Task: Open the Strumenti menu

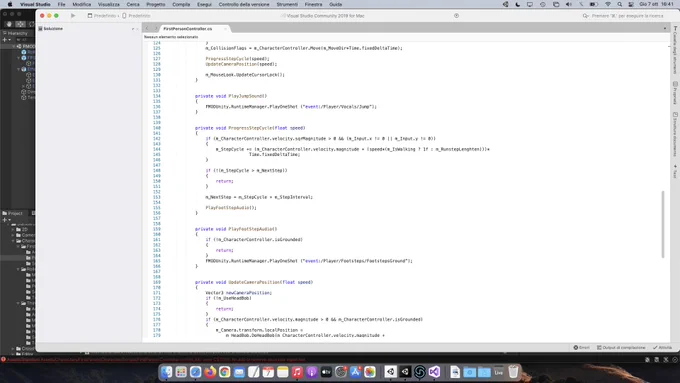Action: (x=287, y=4)
